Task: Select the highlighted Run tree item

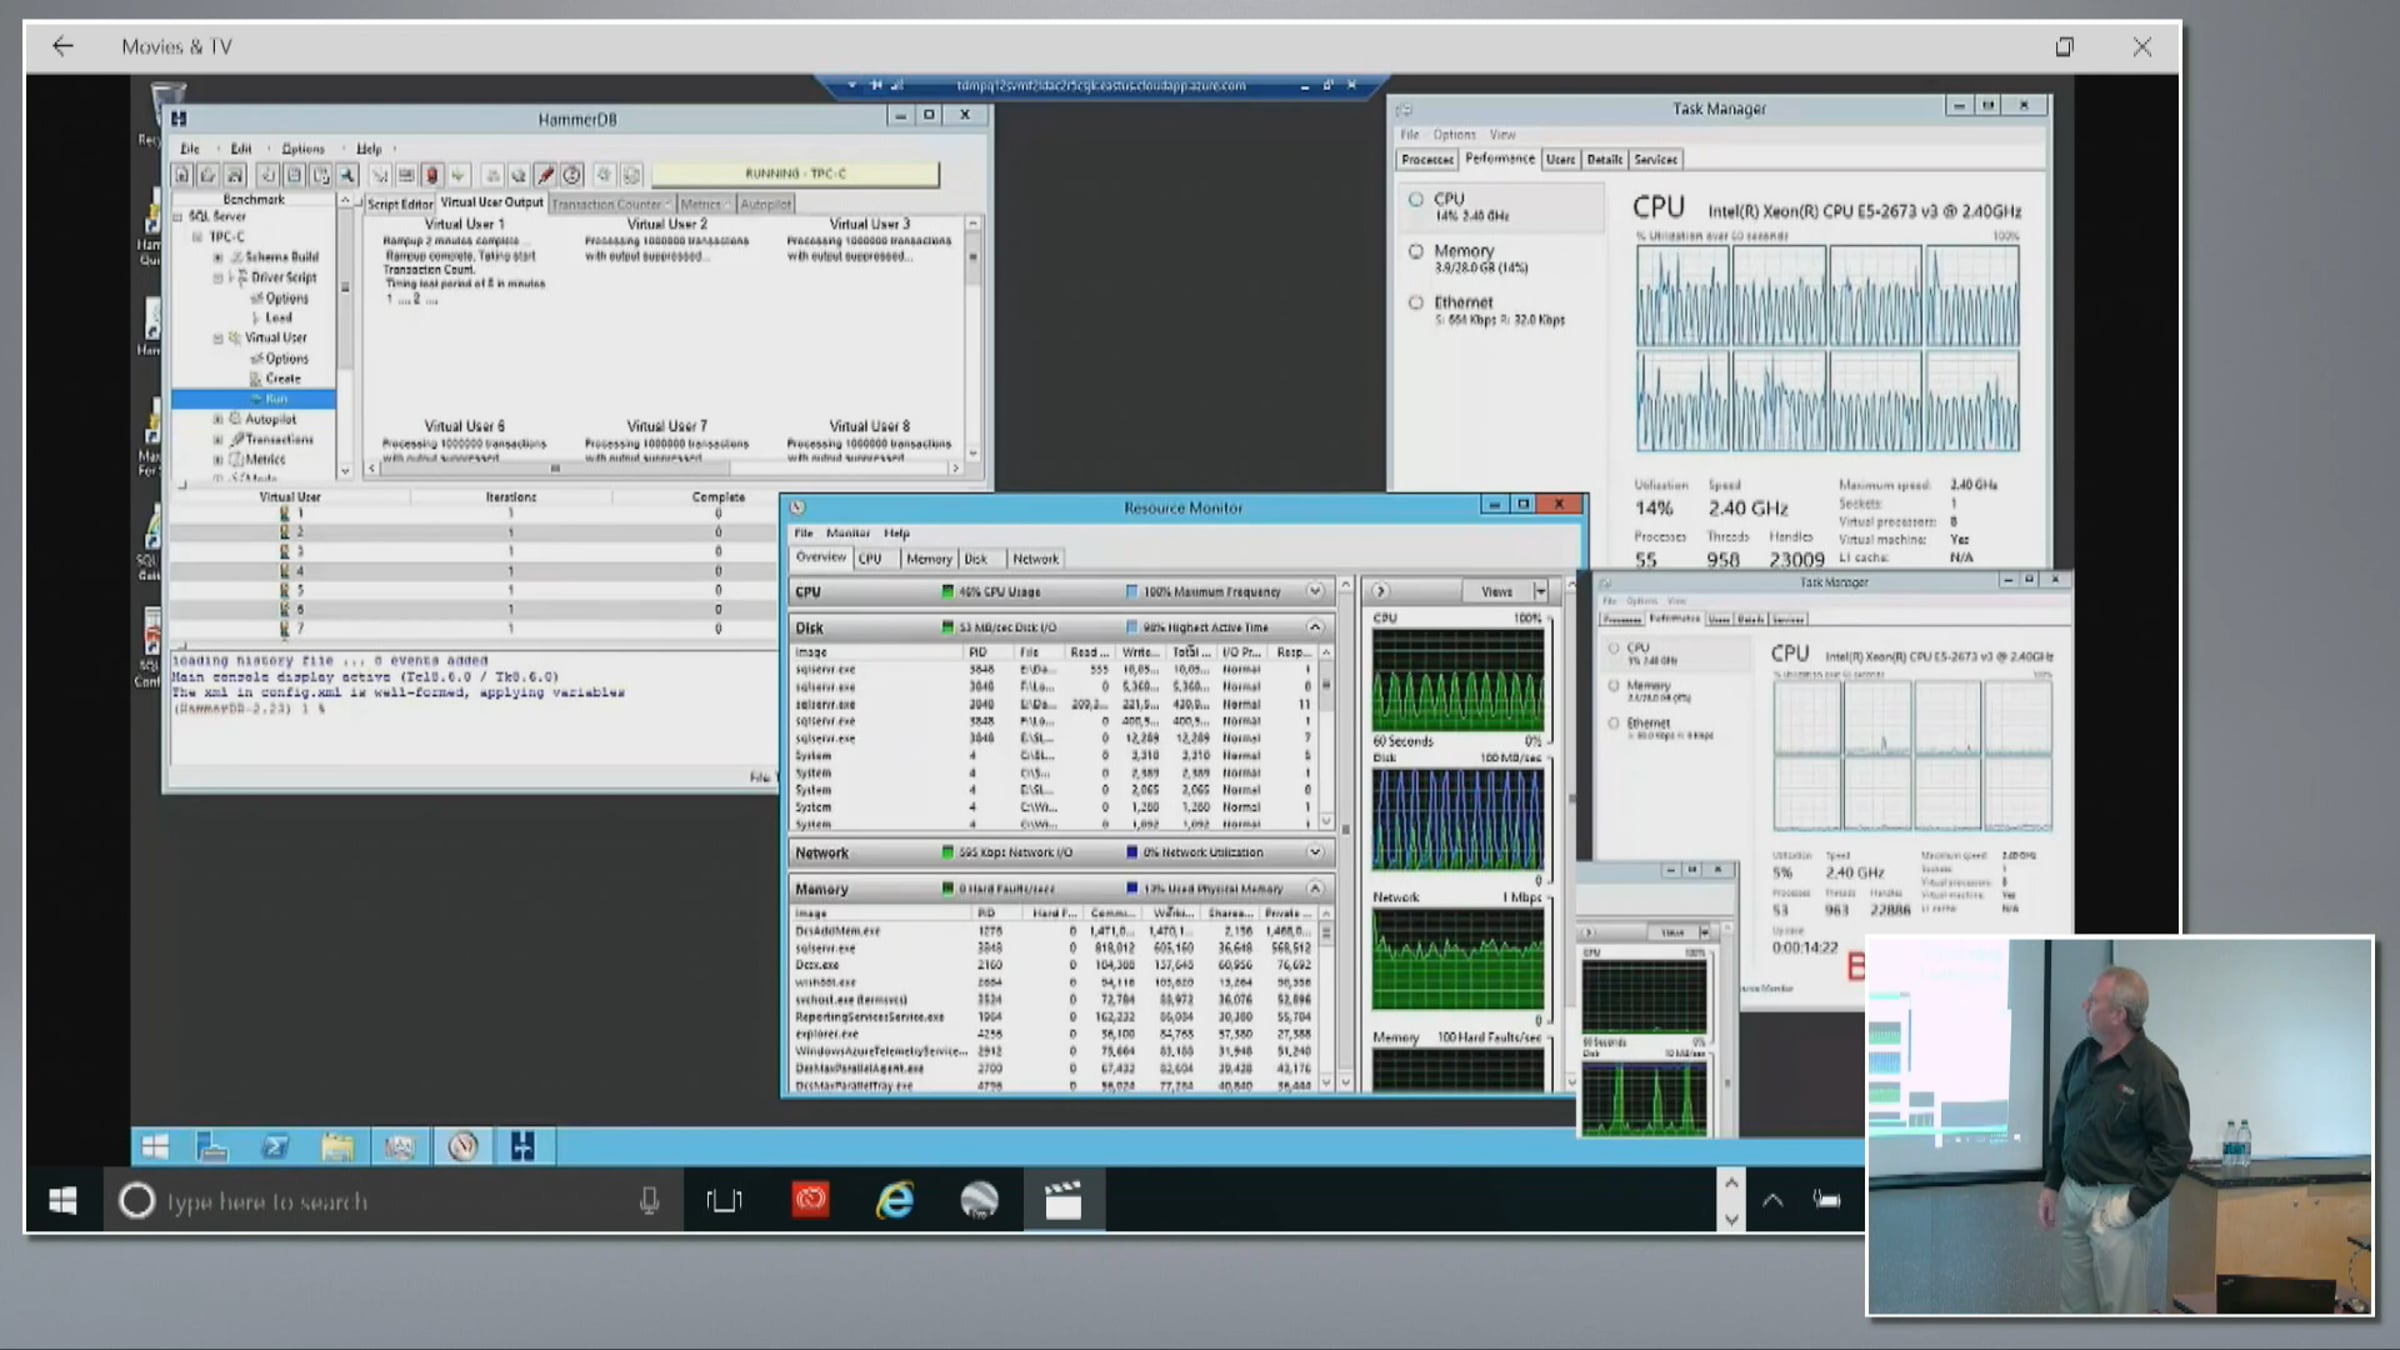Action: 254,399
